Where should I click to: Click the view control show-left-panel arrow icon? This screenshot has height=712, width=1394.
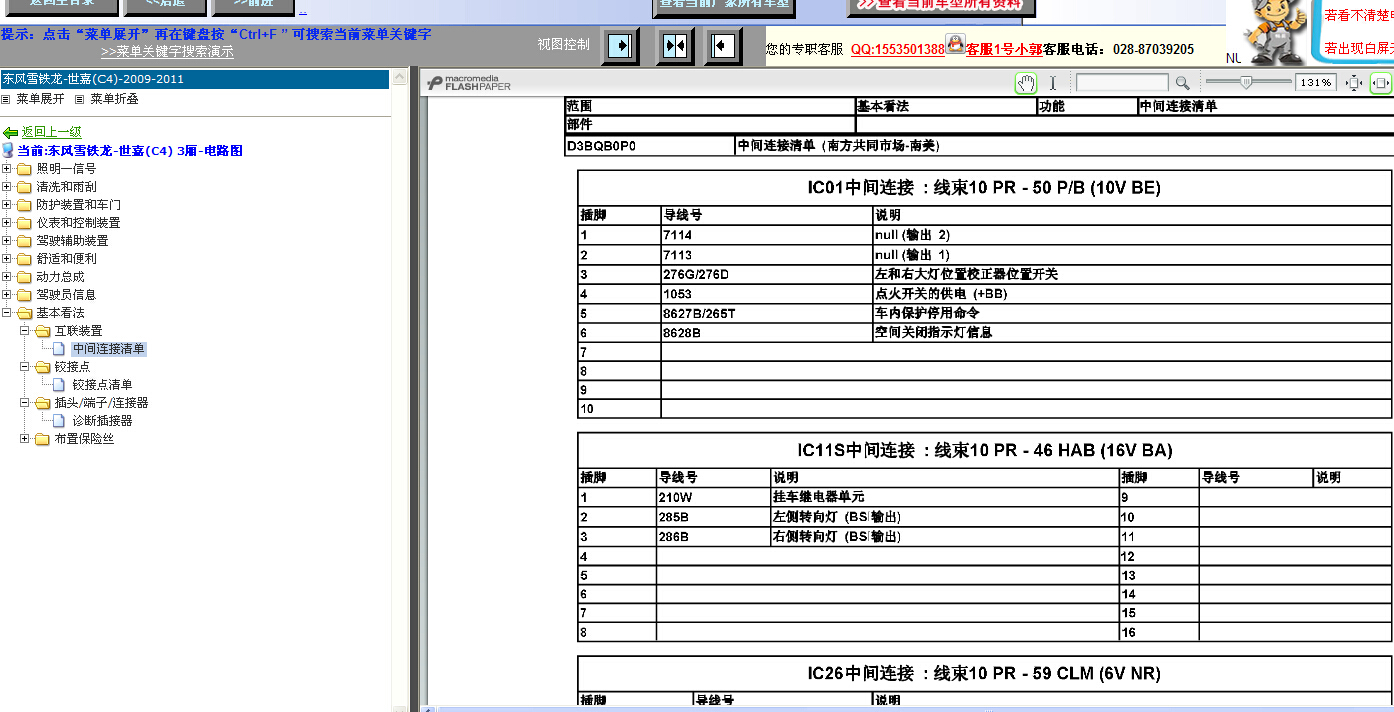tap(723, 46)
